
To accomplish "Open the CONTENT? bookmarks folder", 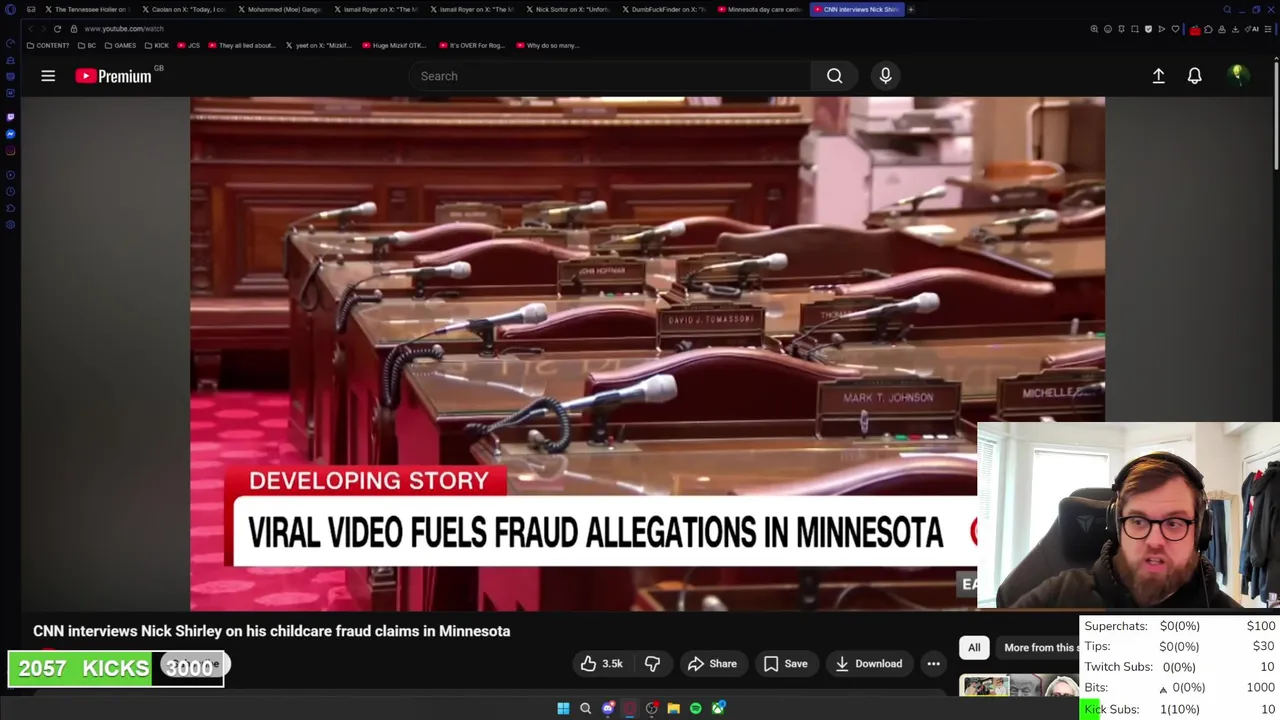I will point(48,45).
